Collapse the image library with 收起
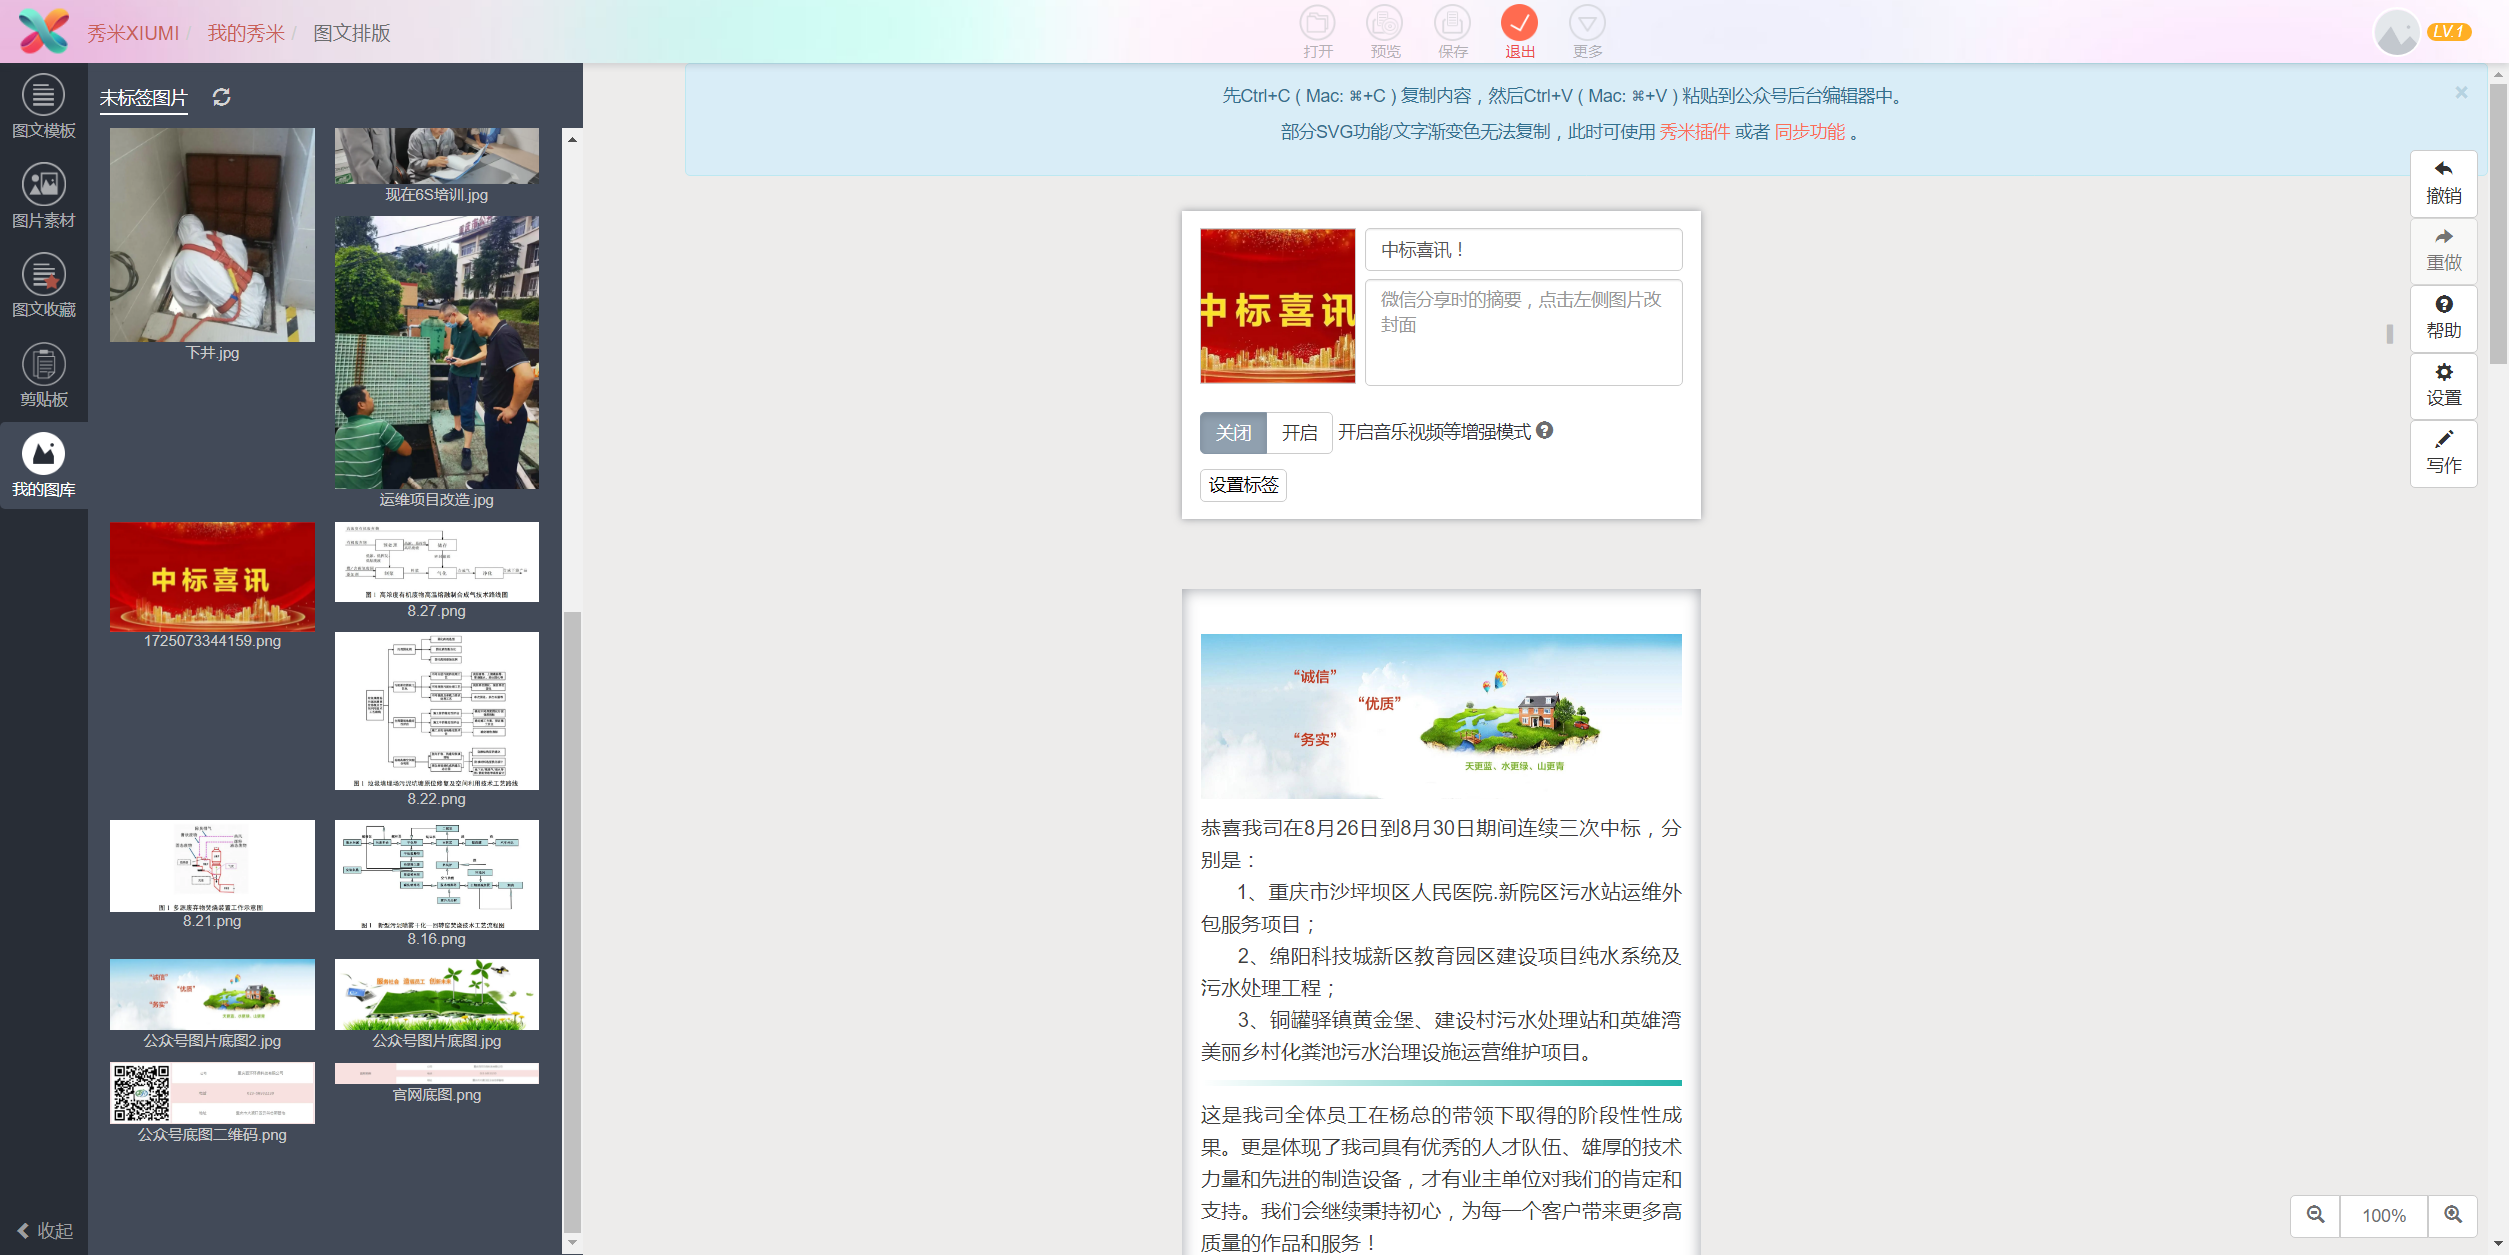 click(45, 1230)
